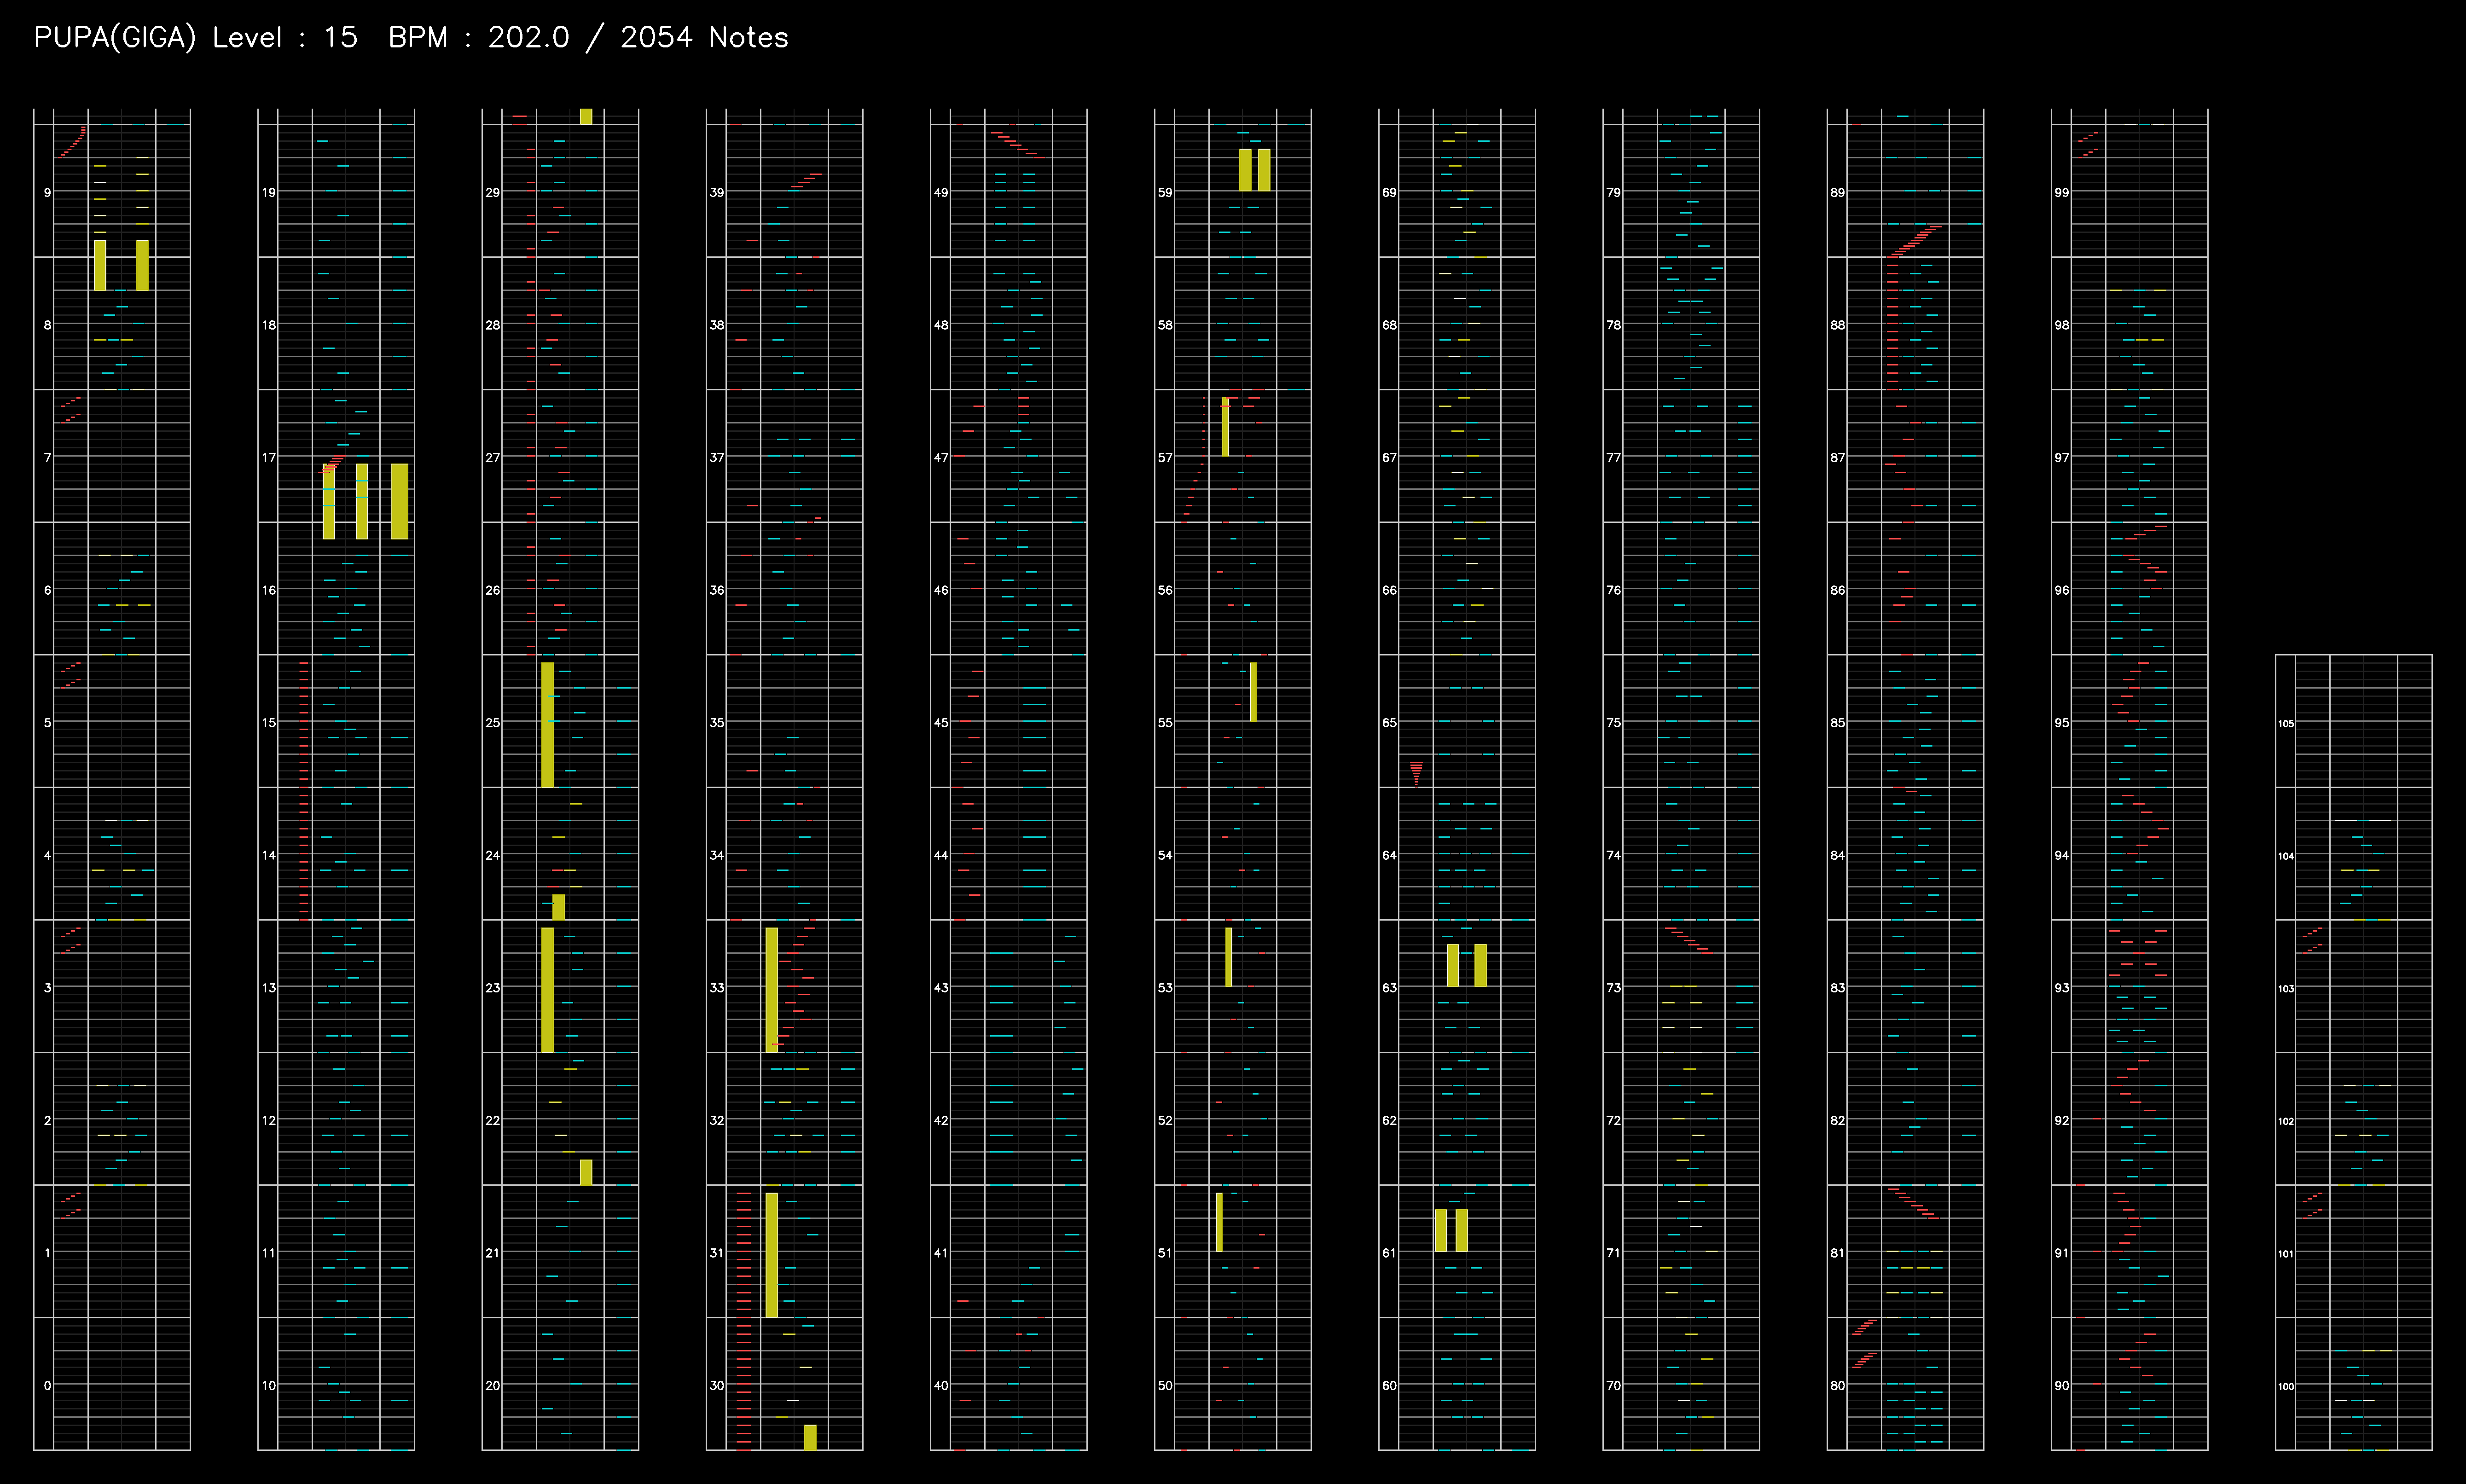Select measure number 105 label
The height and width of the screenshot is (1484, 2466).
[2285, 723]
